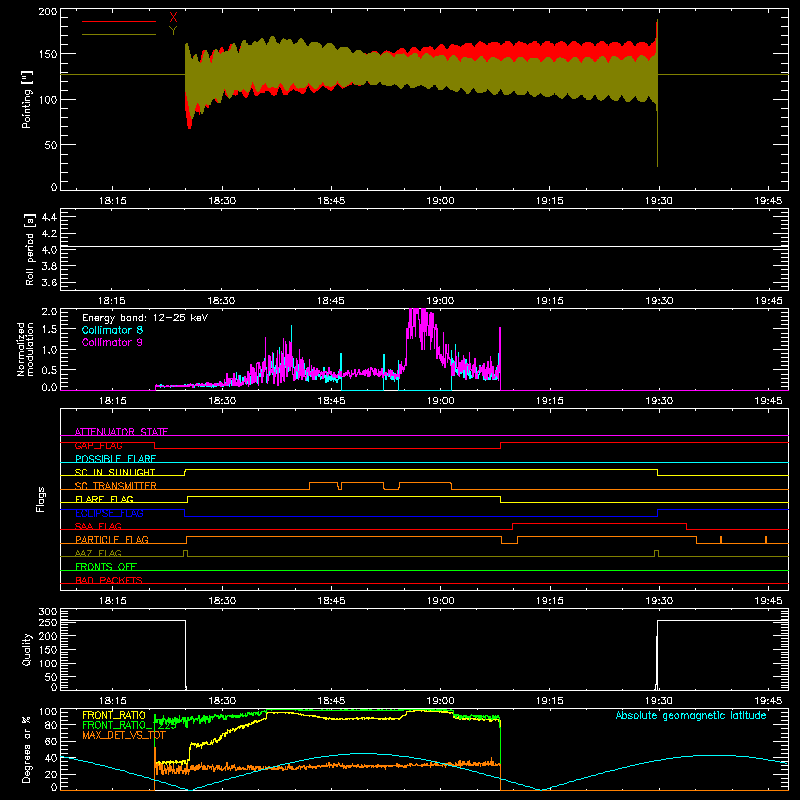
Task: Click the 3.6 tick on Roll period axis
Action: click(49, 282)
